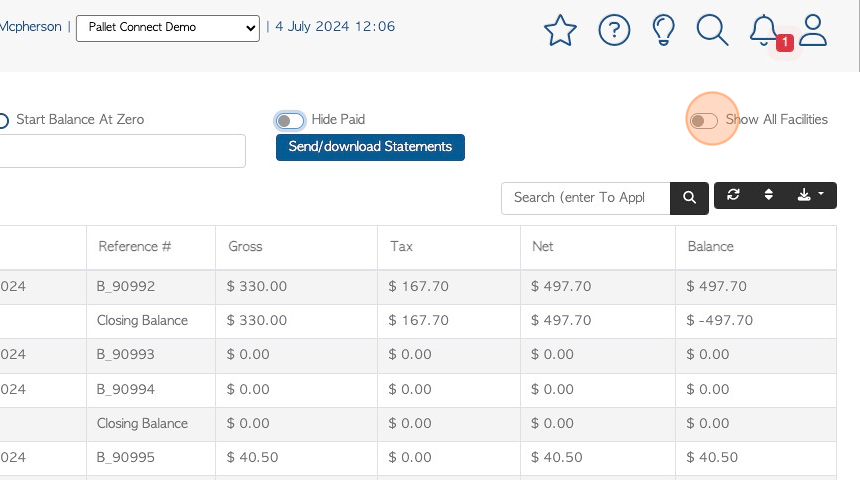The width and height of the screenshot is (860, 480).
Task: Click the Mcpherson user name link
Action: click(31, 26)
